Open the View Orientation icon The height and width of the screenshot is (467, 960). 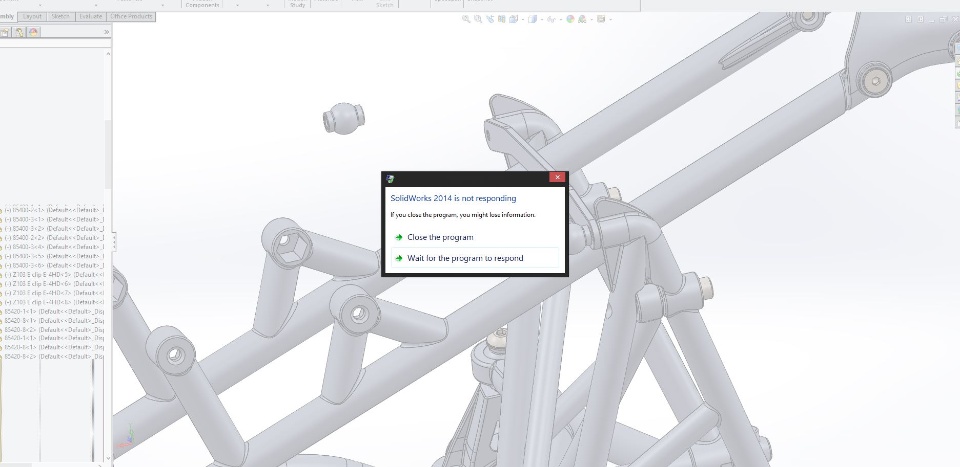513,19
